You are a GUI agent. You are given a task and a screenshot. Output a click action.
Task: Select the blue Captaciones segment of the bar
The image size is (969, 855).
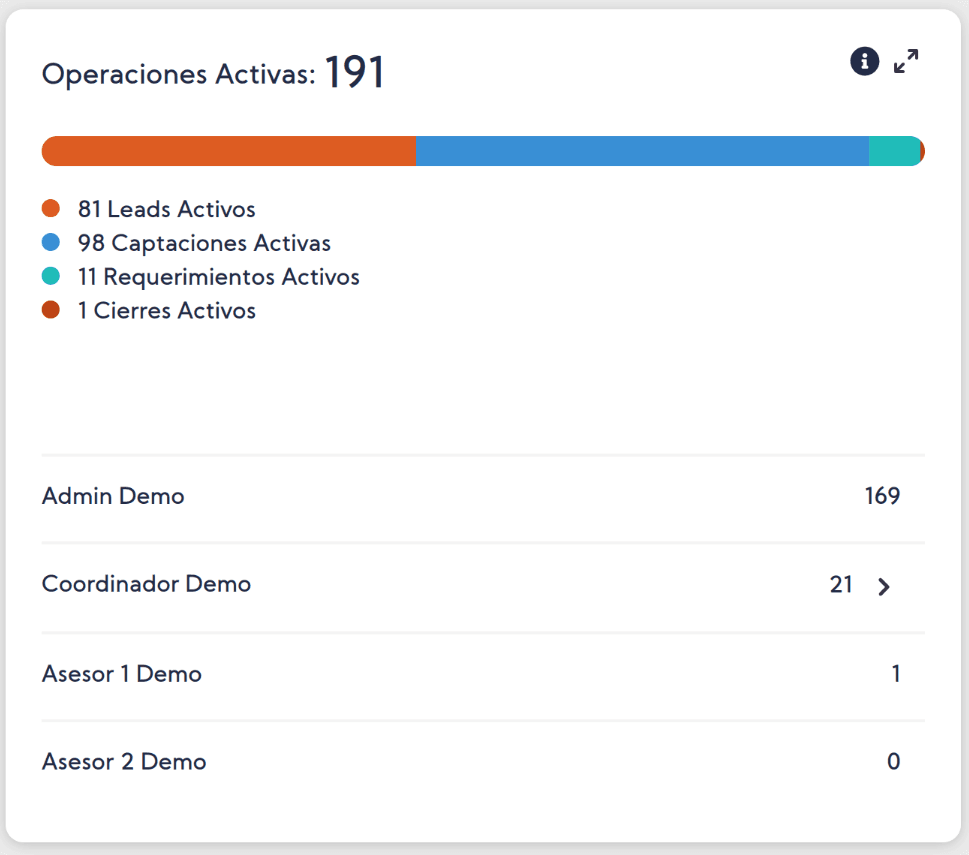pyautogui.click(x=641, y=151)
